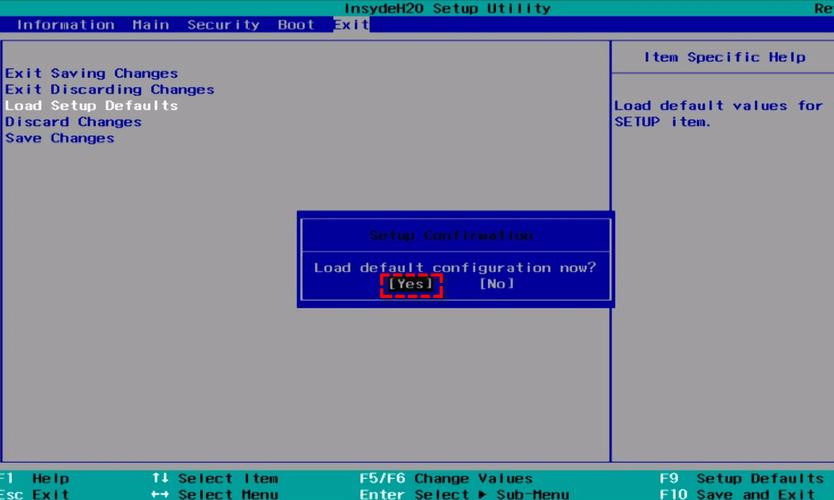Confirm with the Yes button
The height and width of the screenshot is (500, 834).
click(411, 284)
